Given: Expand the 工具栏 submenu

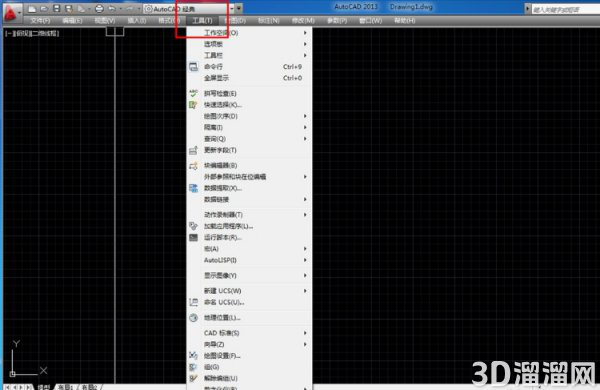Looking at the screenshot, I should coord(249,55).
